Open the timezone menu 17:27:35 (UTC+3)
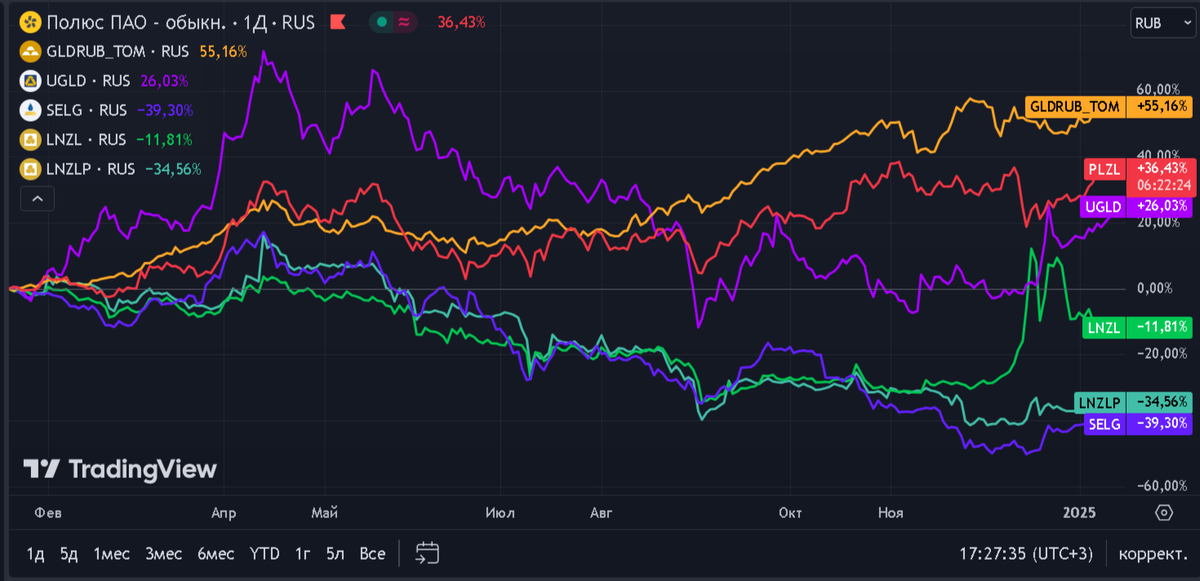This screenshot has width=1200, height=581. coord(1025,553)
